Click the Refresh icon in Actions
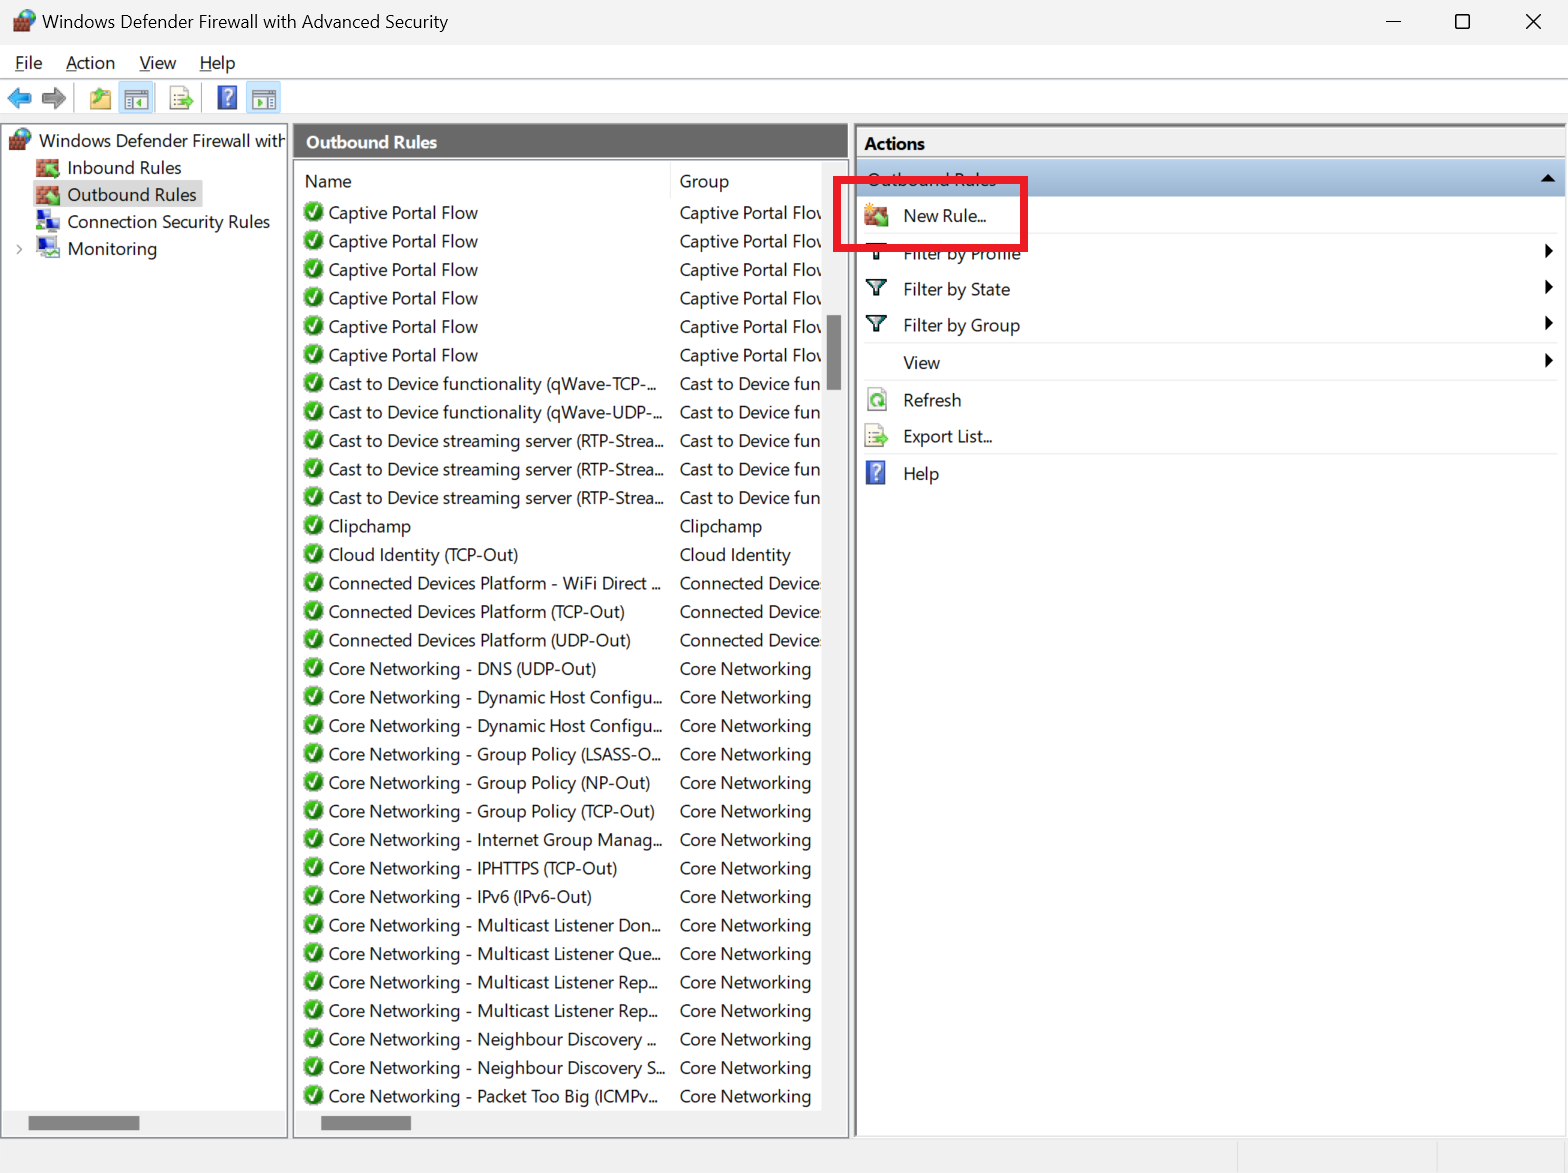Screen dimensions: 1568x1173 point(877,400)
